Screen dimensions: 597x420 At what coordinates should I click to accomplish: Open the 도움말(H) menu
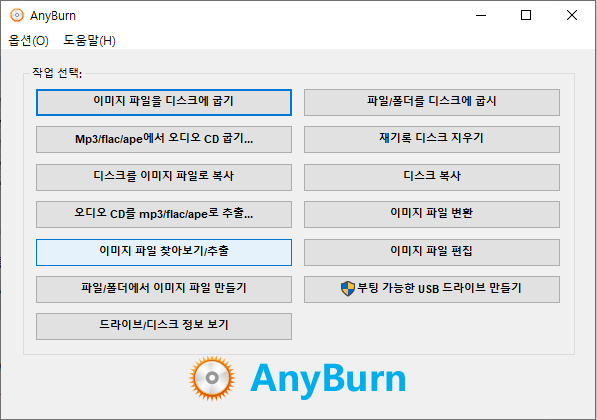(x=89, y=40)
